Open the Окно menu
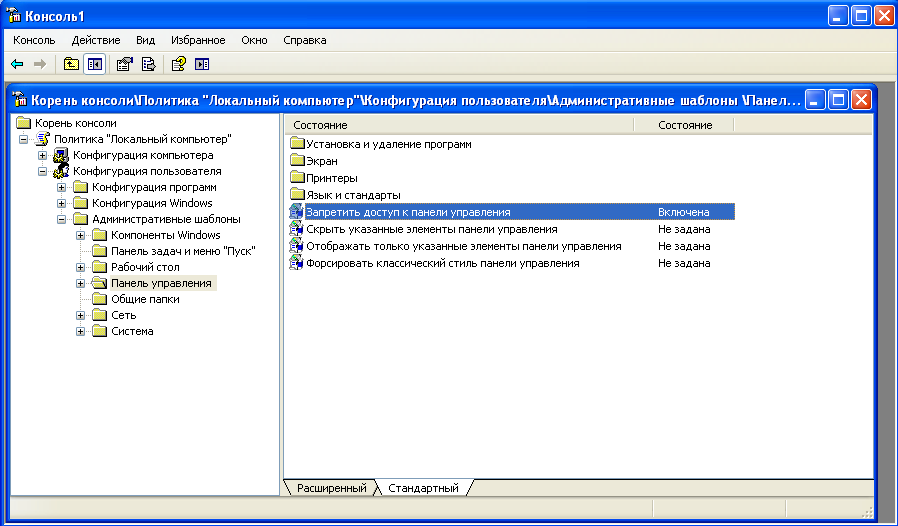 click(254, 40)
